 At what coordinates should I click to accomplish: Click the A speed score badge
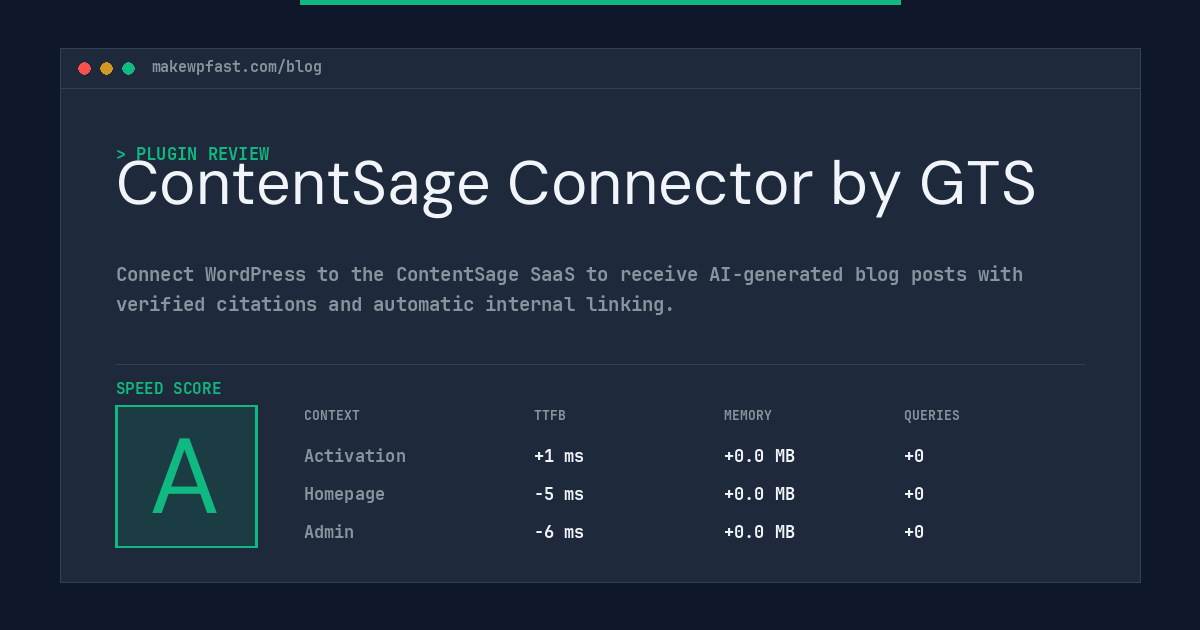click(x=186, y=476)
